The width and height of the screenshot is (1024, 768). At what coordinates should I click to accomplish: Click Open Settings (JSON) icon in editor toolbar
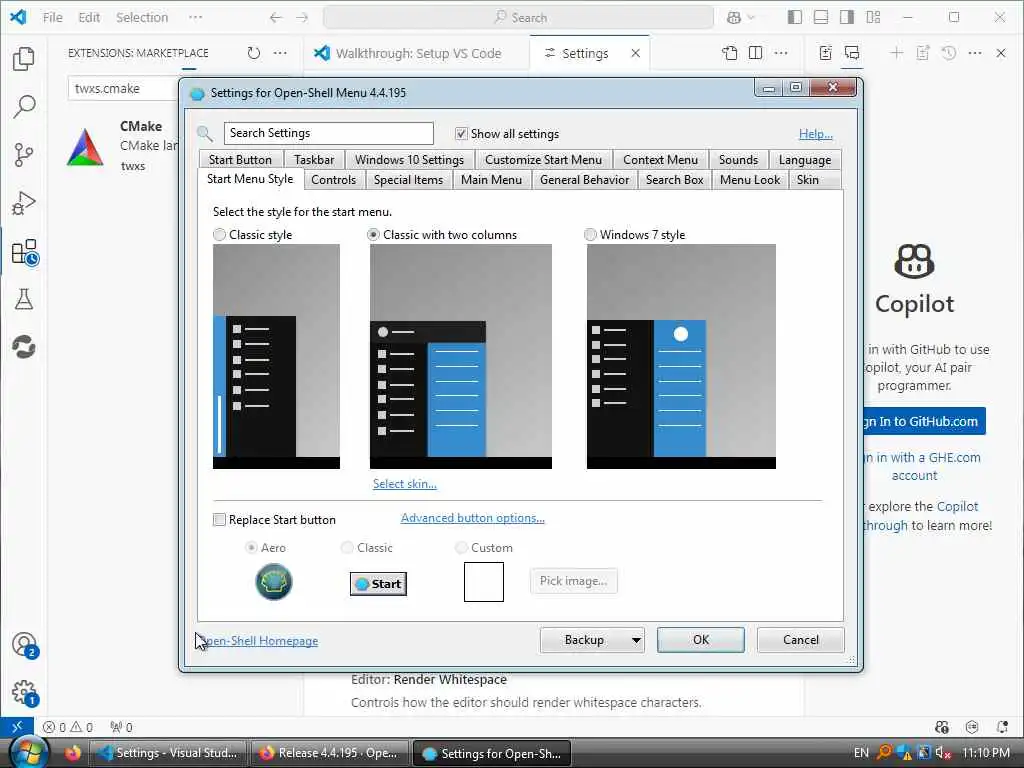coord(729,53)
